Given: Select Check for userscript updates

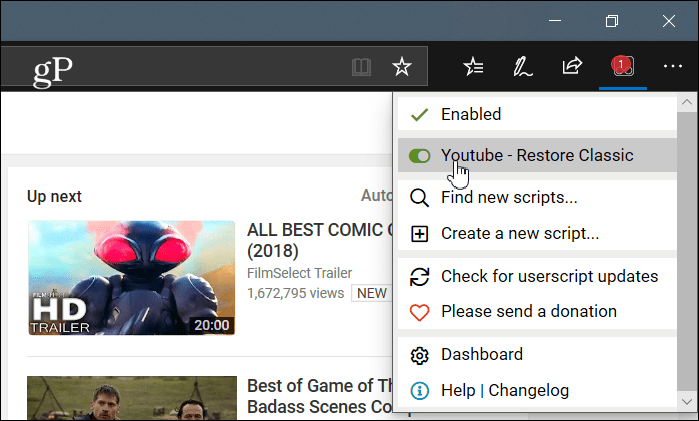Looking at the screenshot, I should tap(537, 276).
